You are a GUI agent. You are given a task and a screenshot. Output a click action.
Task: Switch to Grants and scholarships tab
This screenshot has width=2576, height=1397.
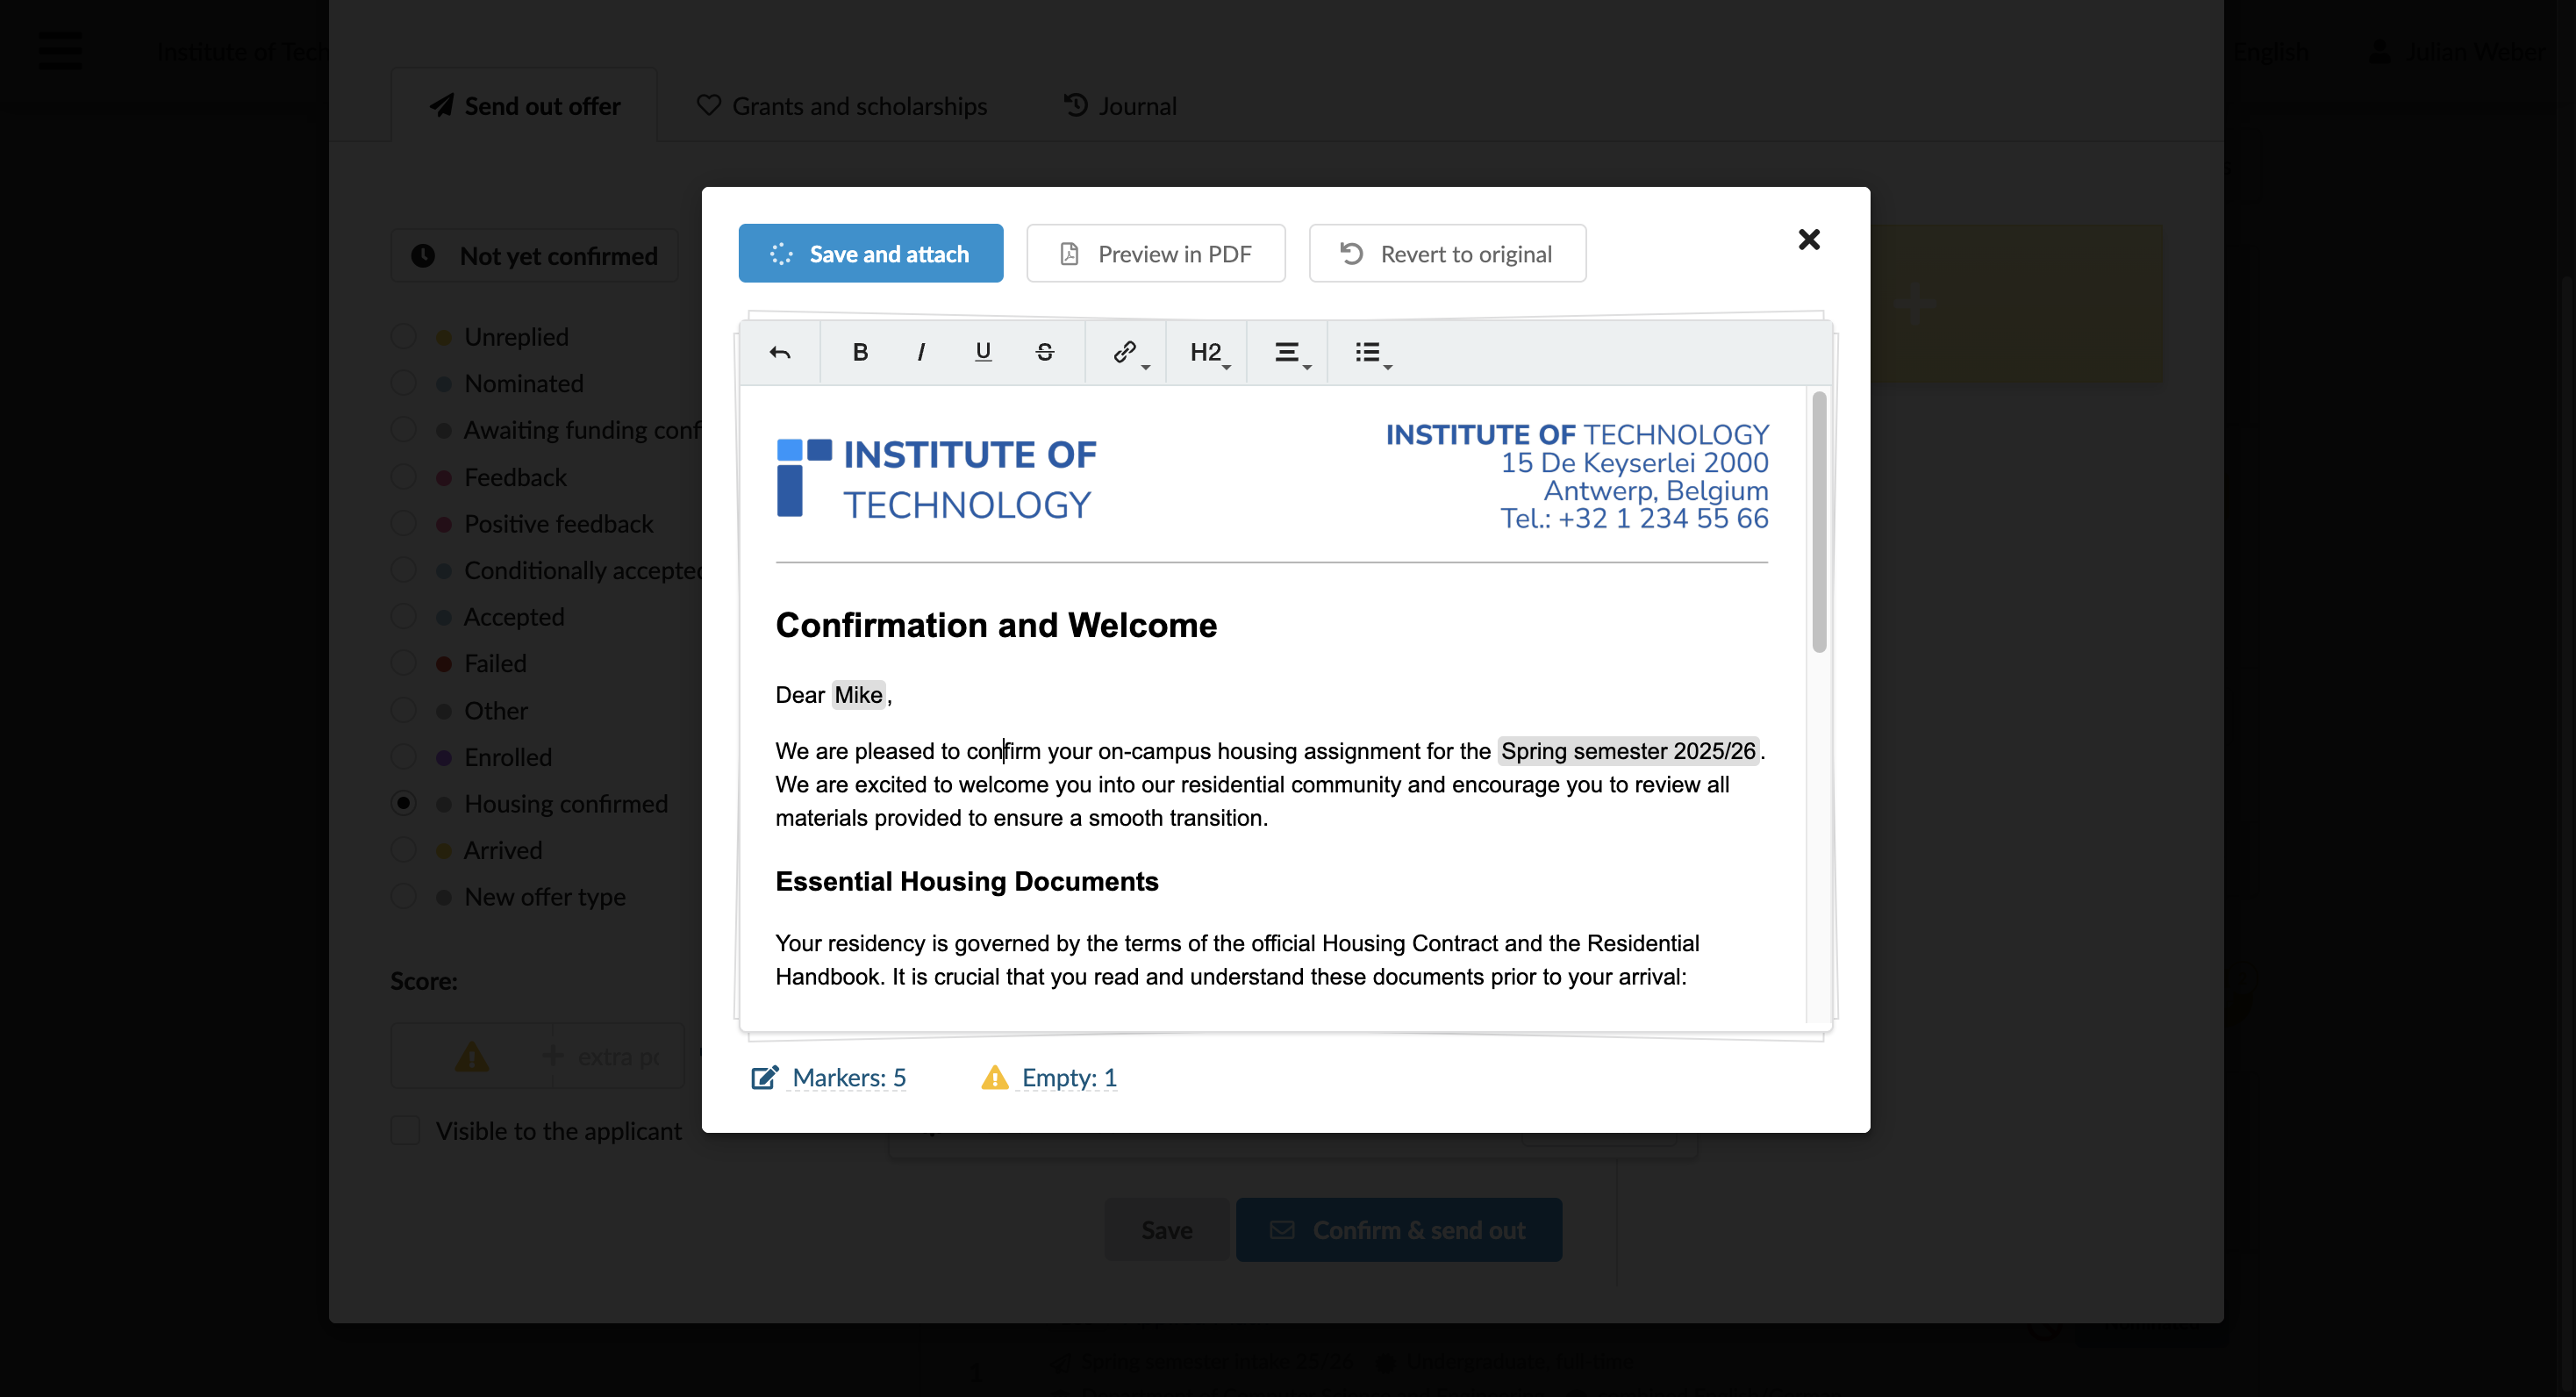pyautogui.click(x=841, y=106)
